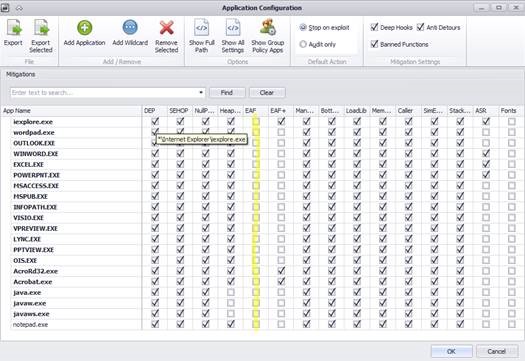Select the MSACCESS.EXE row
Image resolution: width=525 pixels, height=361 pixels.
pos(267,186)
